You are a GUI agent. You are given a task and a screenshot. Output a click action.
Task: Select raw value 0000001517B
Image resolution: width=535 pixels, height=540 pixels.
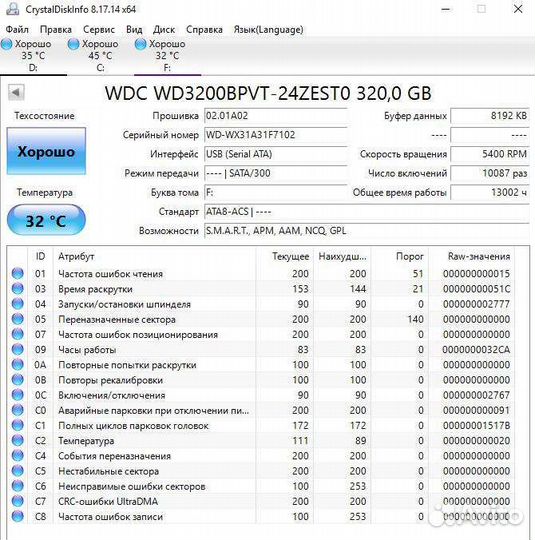tap(476, 425)
